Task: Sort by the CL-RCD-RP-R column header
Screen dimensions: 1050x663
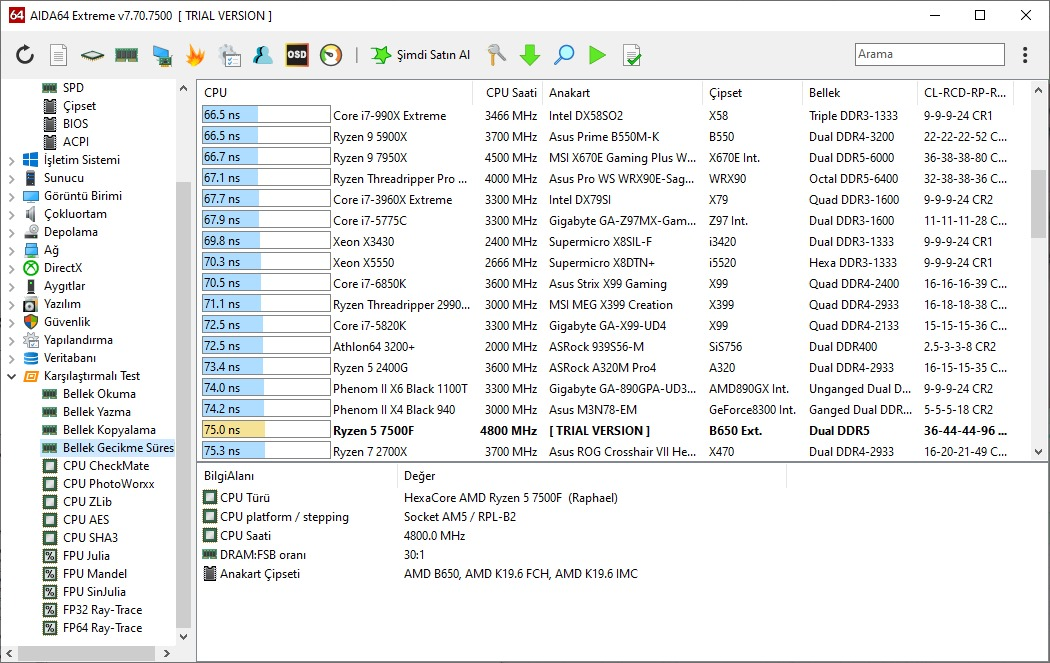Action: coord(965,93)
